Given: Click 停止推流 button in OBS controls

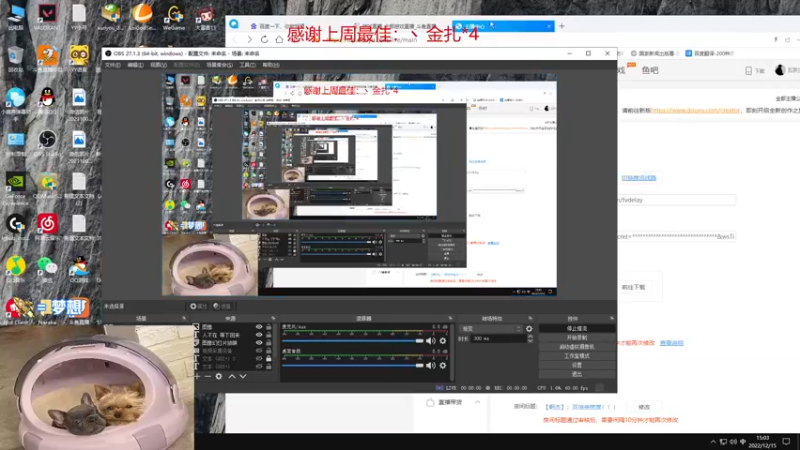Looking at the screenshot, I should click(577, 329).
